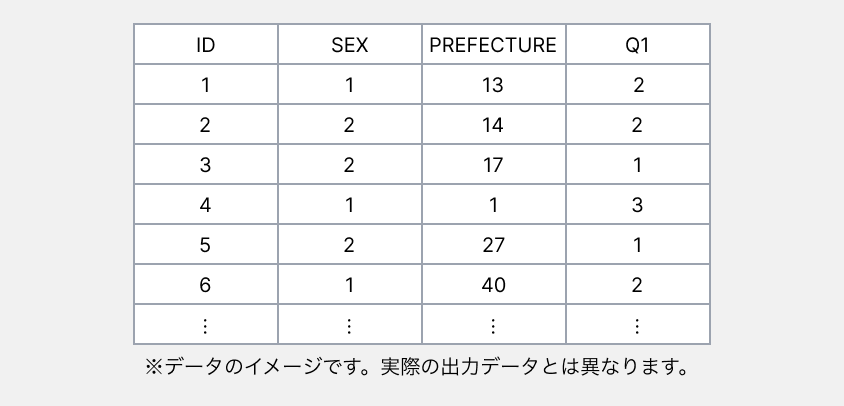This screenshot has height=406, width=844.
Task: Select the PREFECTURE column header
Action: coord(493,45)
